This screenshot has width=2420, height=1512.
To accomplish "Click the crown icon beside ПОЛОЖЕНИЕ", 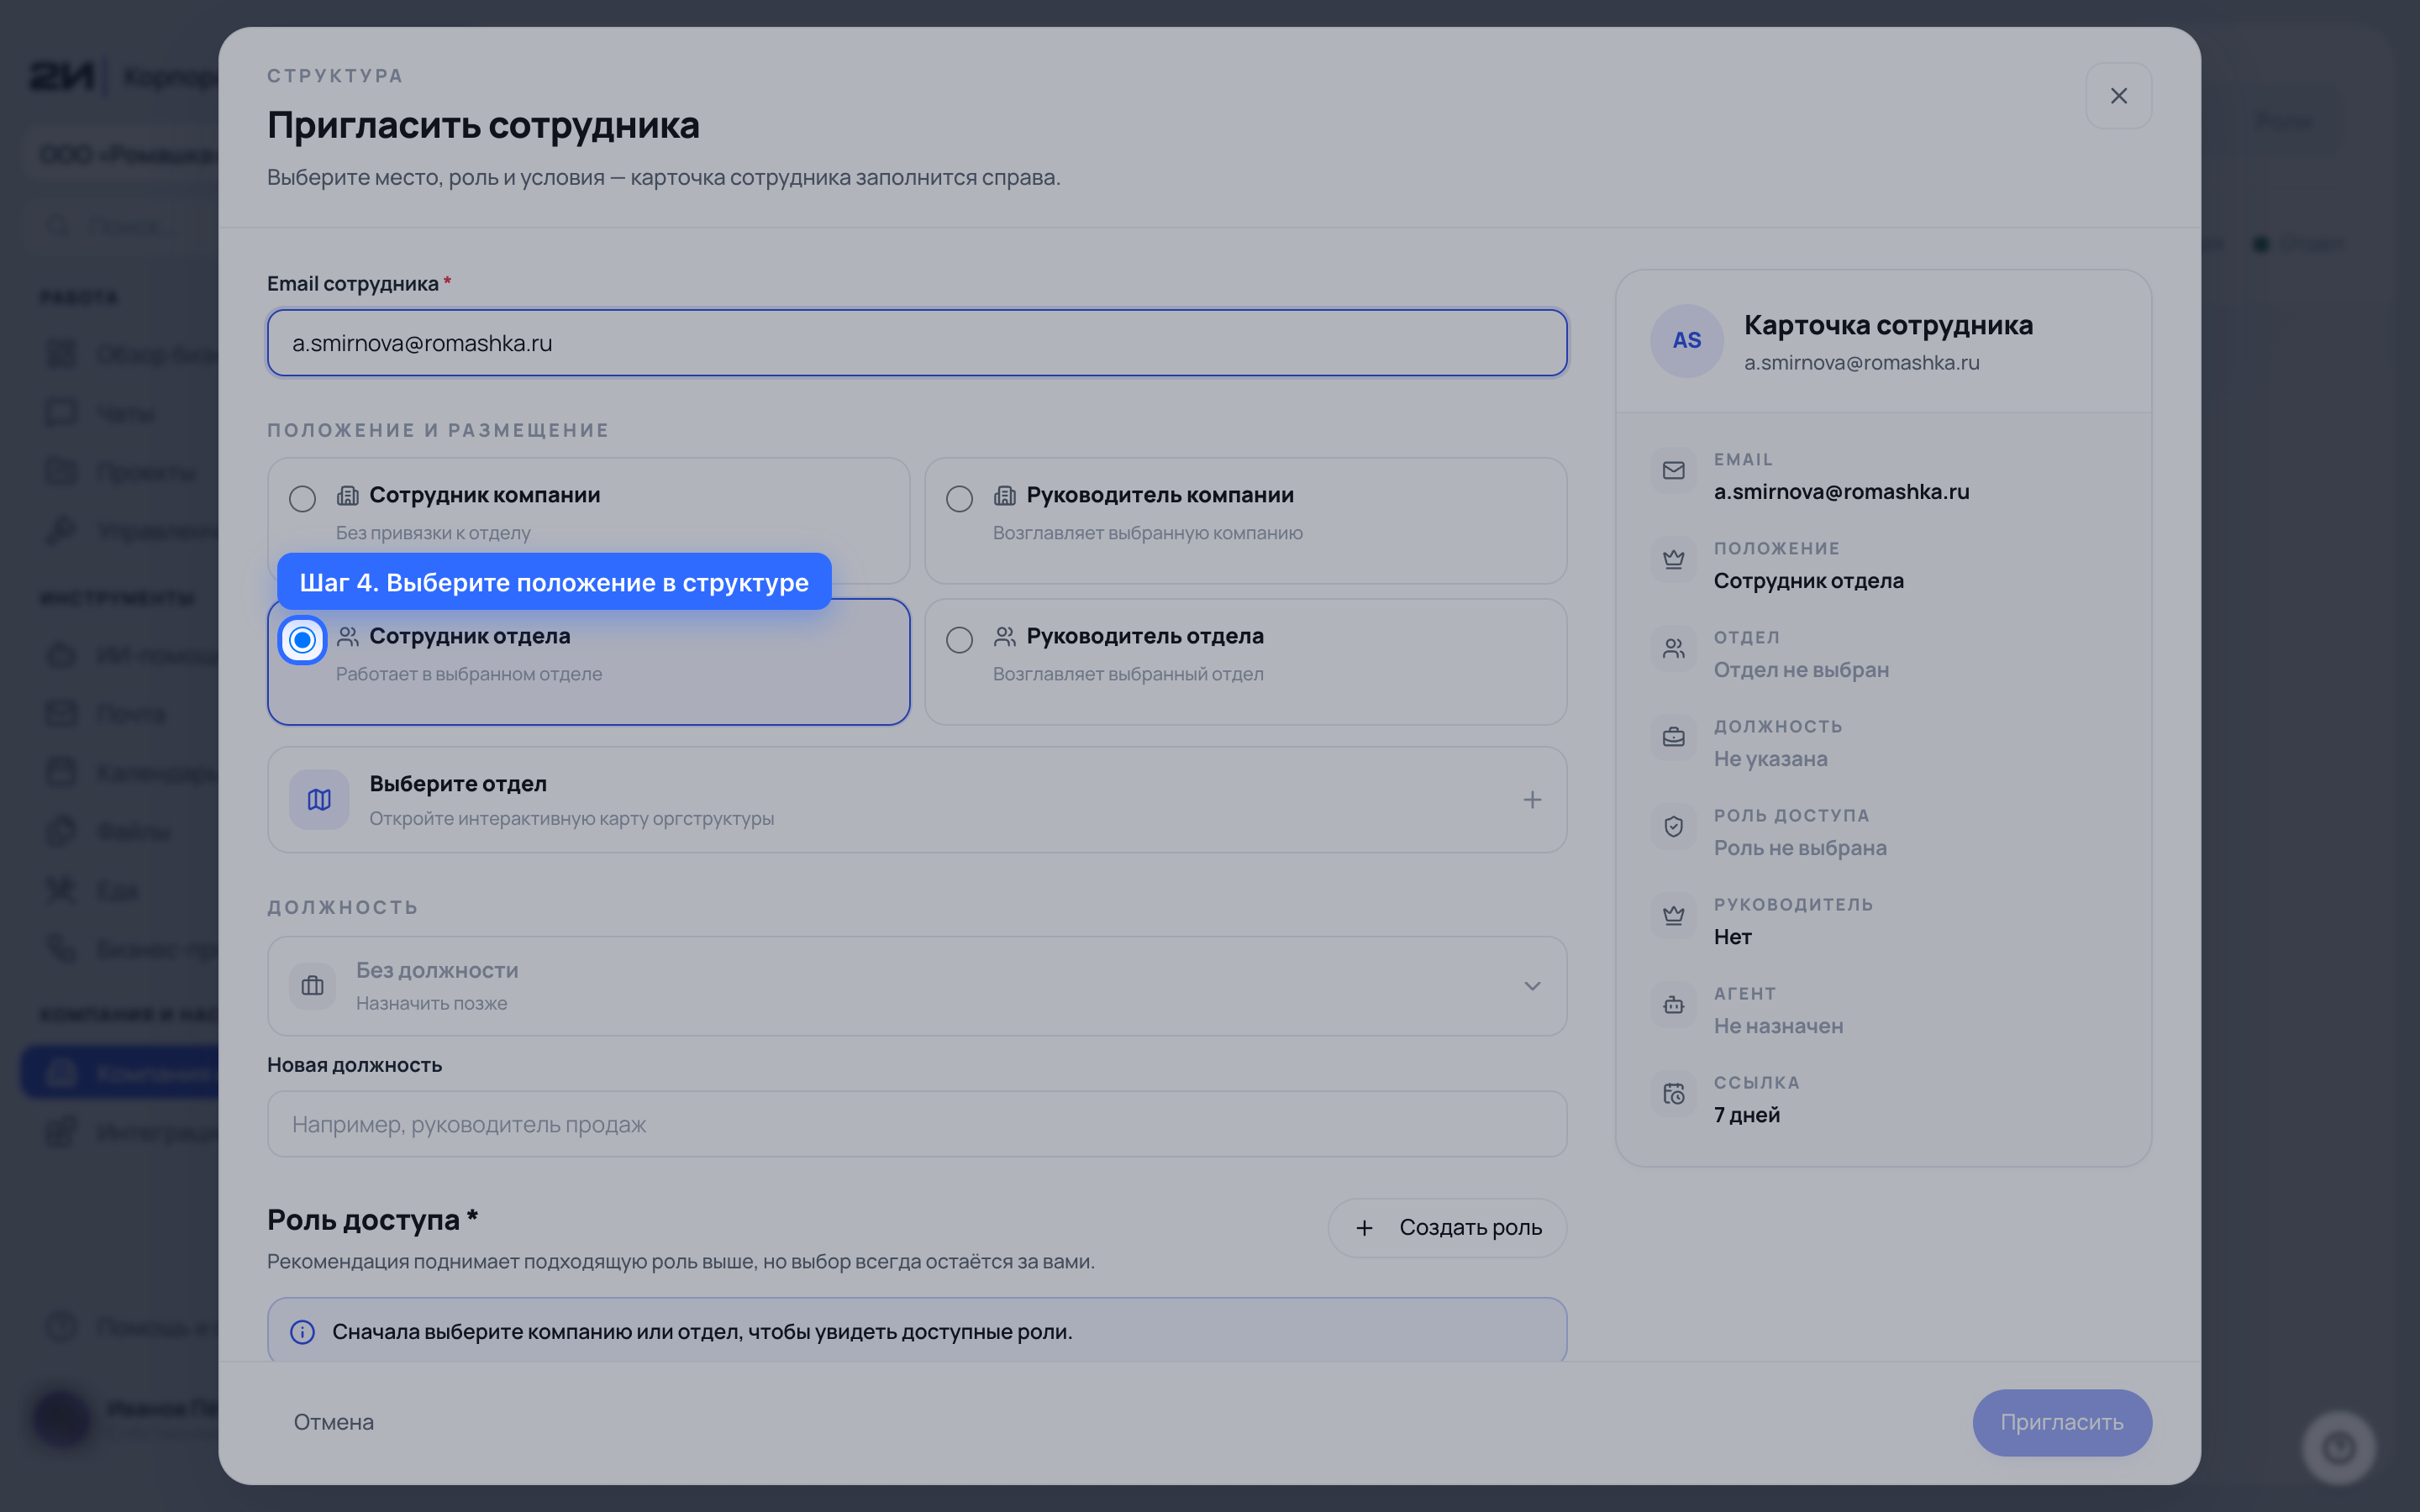I will tap(1674, 559).
